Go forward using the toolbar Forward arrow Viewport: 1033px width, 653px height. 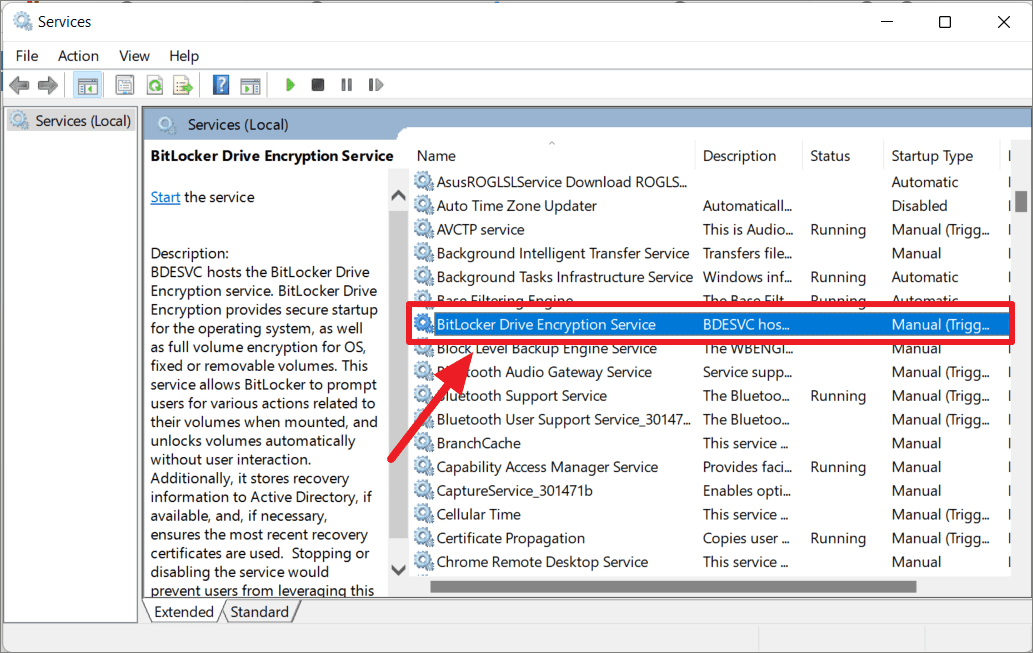click(47, 85)
